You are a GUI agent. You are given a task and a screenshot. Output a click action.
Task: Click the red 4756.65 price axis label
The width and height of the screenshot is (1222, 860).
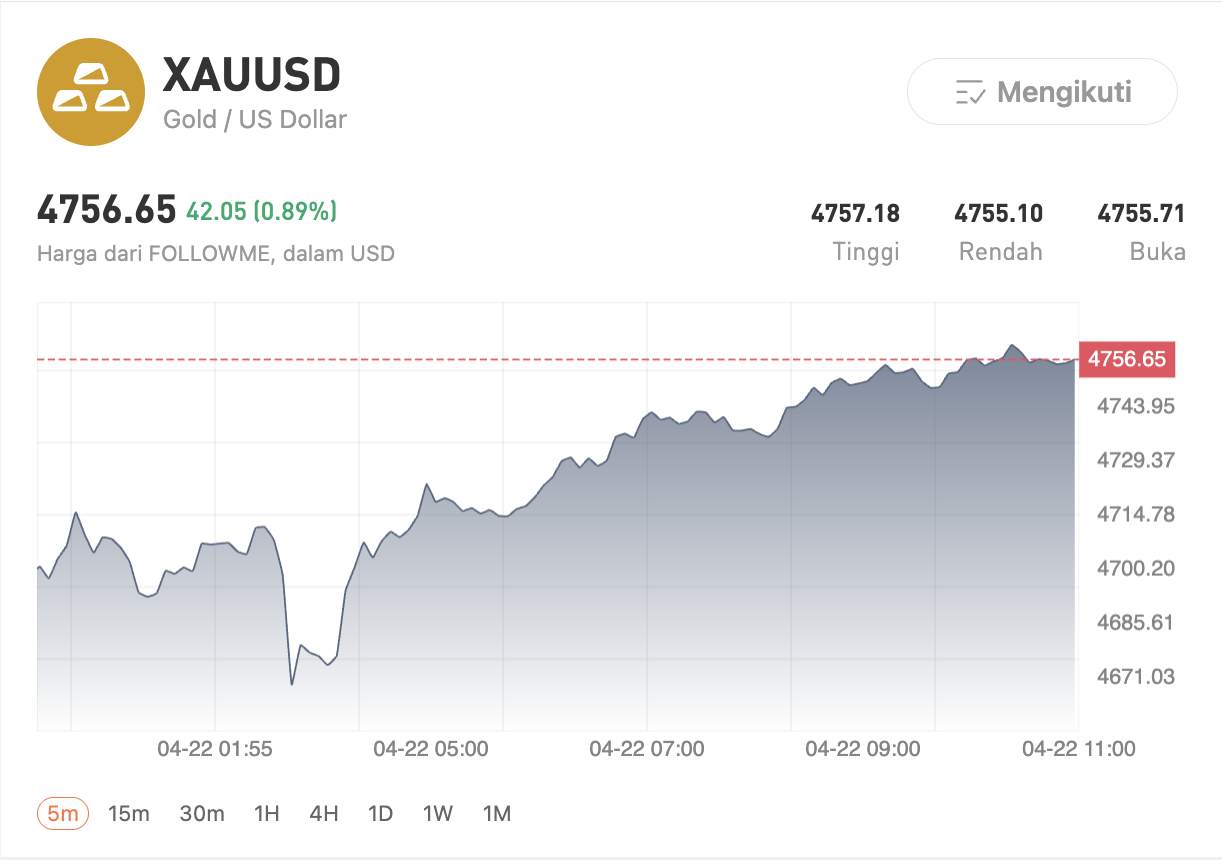coord(1127,359)
